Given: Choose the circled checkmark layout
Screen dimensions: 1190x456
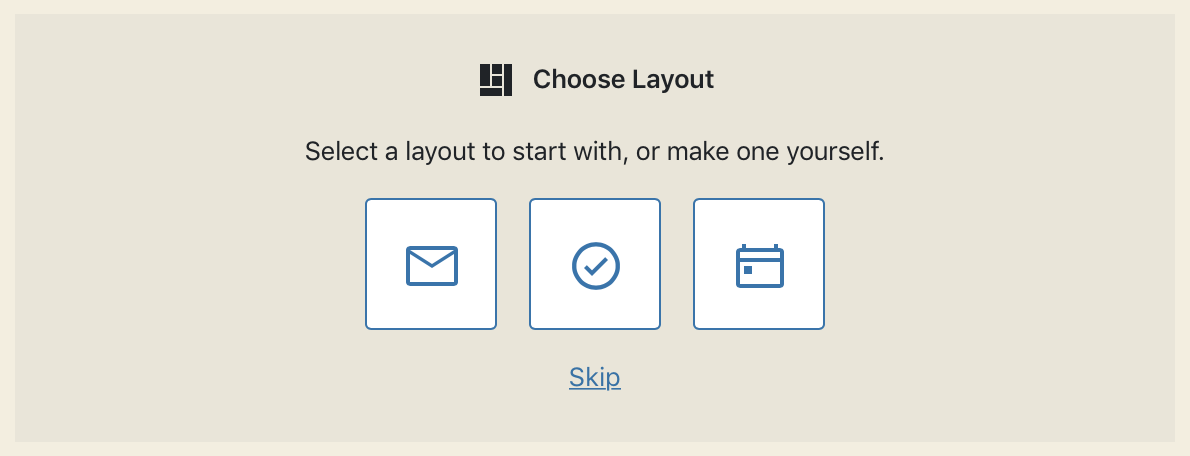Looking at the screenshot, I should pos(595,264).
